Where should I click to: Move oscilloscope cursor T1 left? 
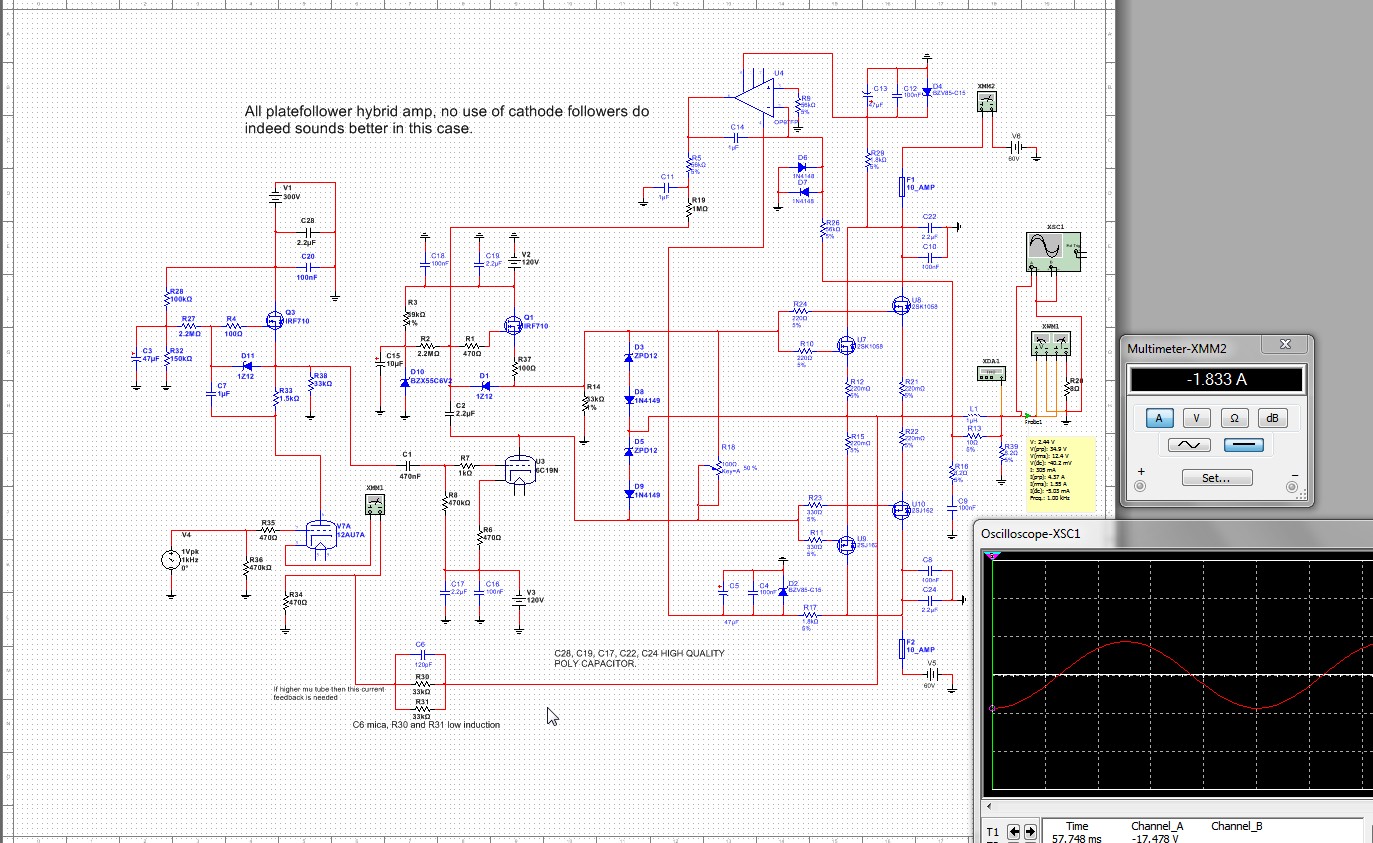tap(1015, 831)
